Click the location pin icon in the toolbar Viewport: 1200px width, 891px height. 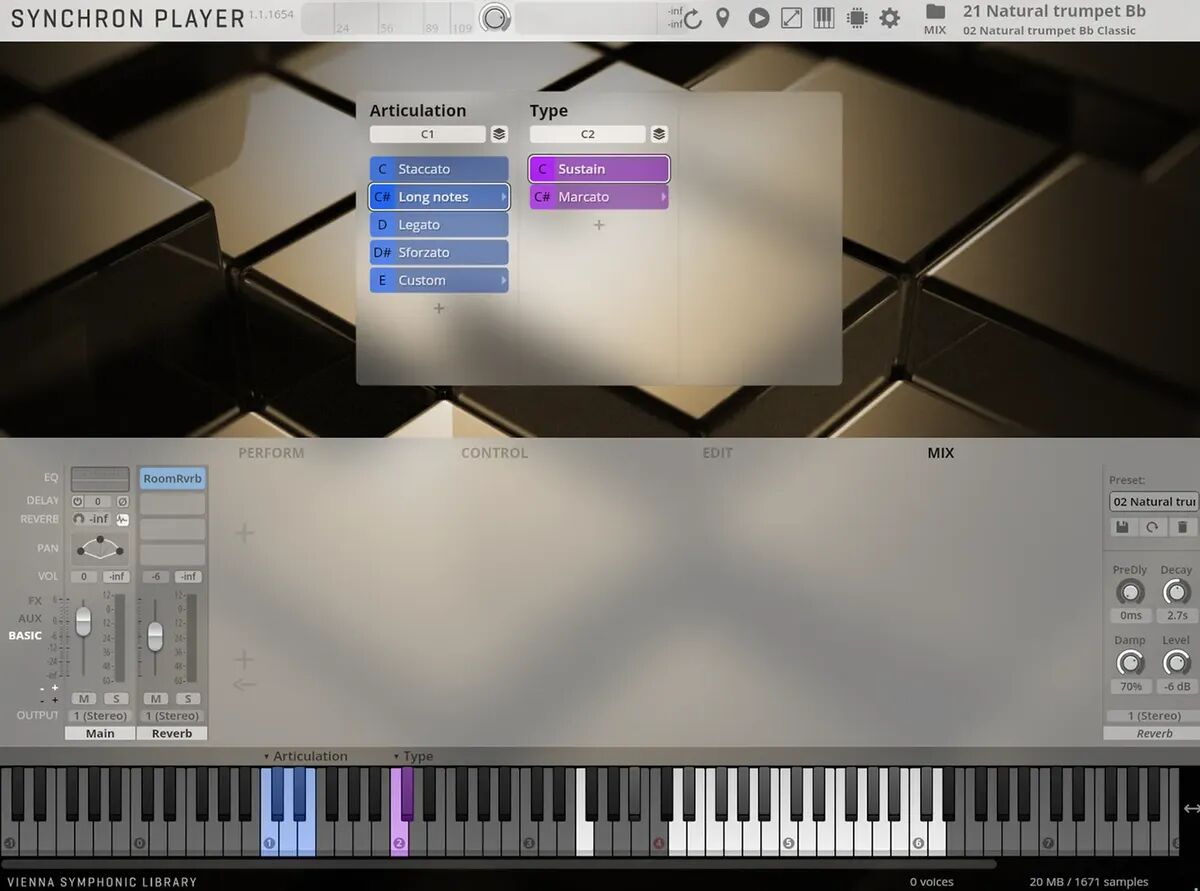[723, 18]
